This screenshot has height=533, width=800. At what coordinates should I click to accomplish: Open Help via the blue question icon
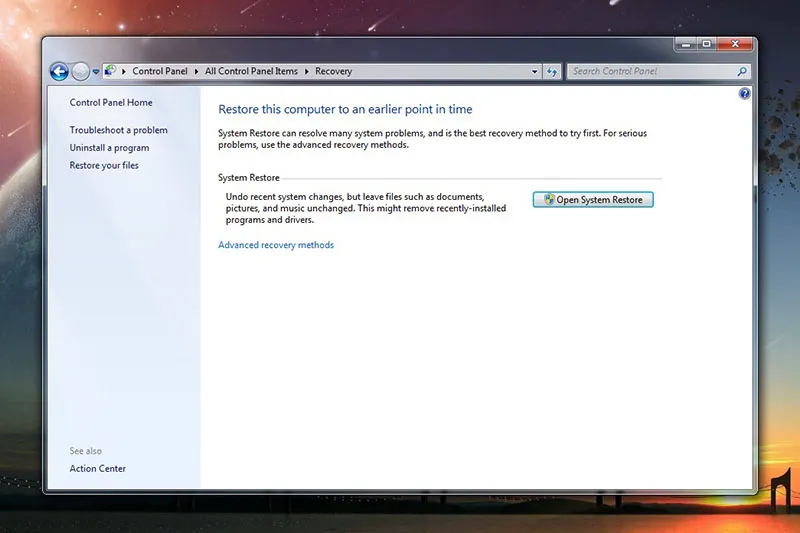[744, 93]
